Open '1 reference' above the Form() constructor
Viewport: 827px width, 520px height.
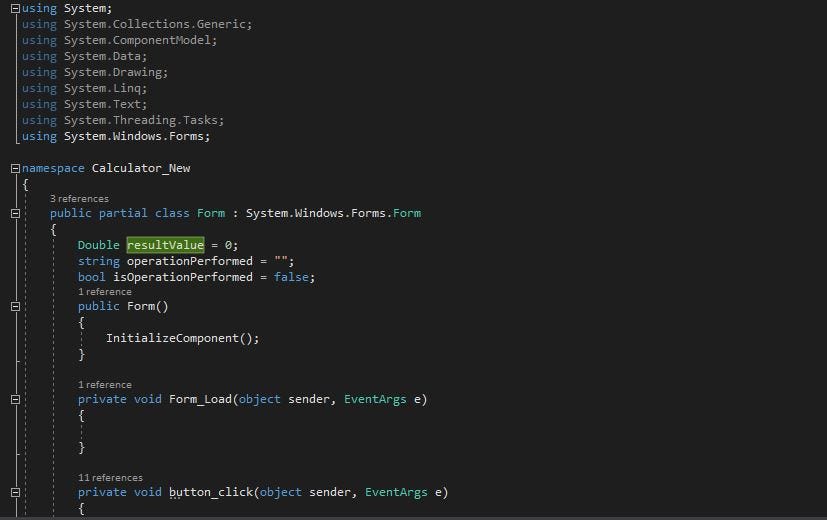(104, 292)
